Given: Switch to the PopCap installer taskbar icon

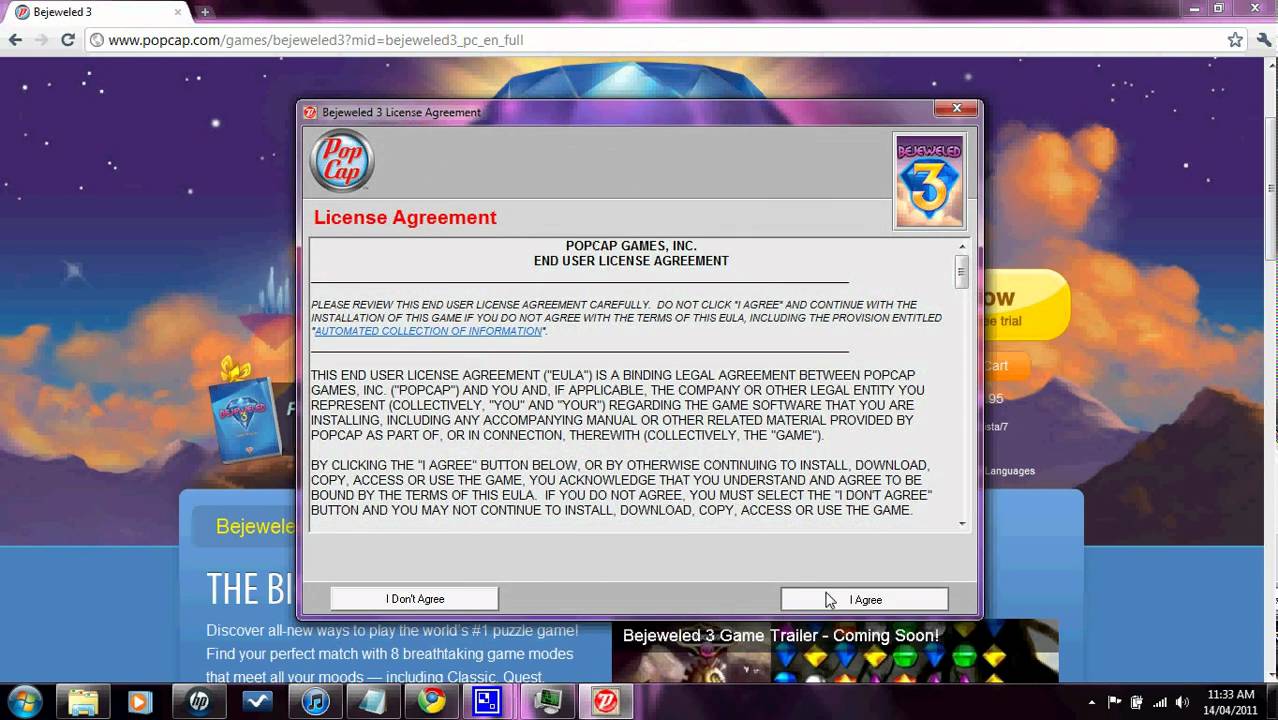Looking at the screenshot, I should coord(606,702).
